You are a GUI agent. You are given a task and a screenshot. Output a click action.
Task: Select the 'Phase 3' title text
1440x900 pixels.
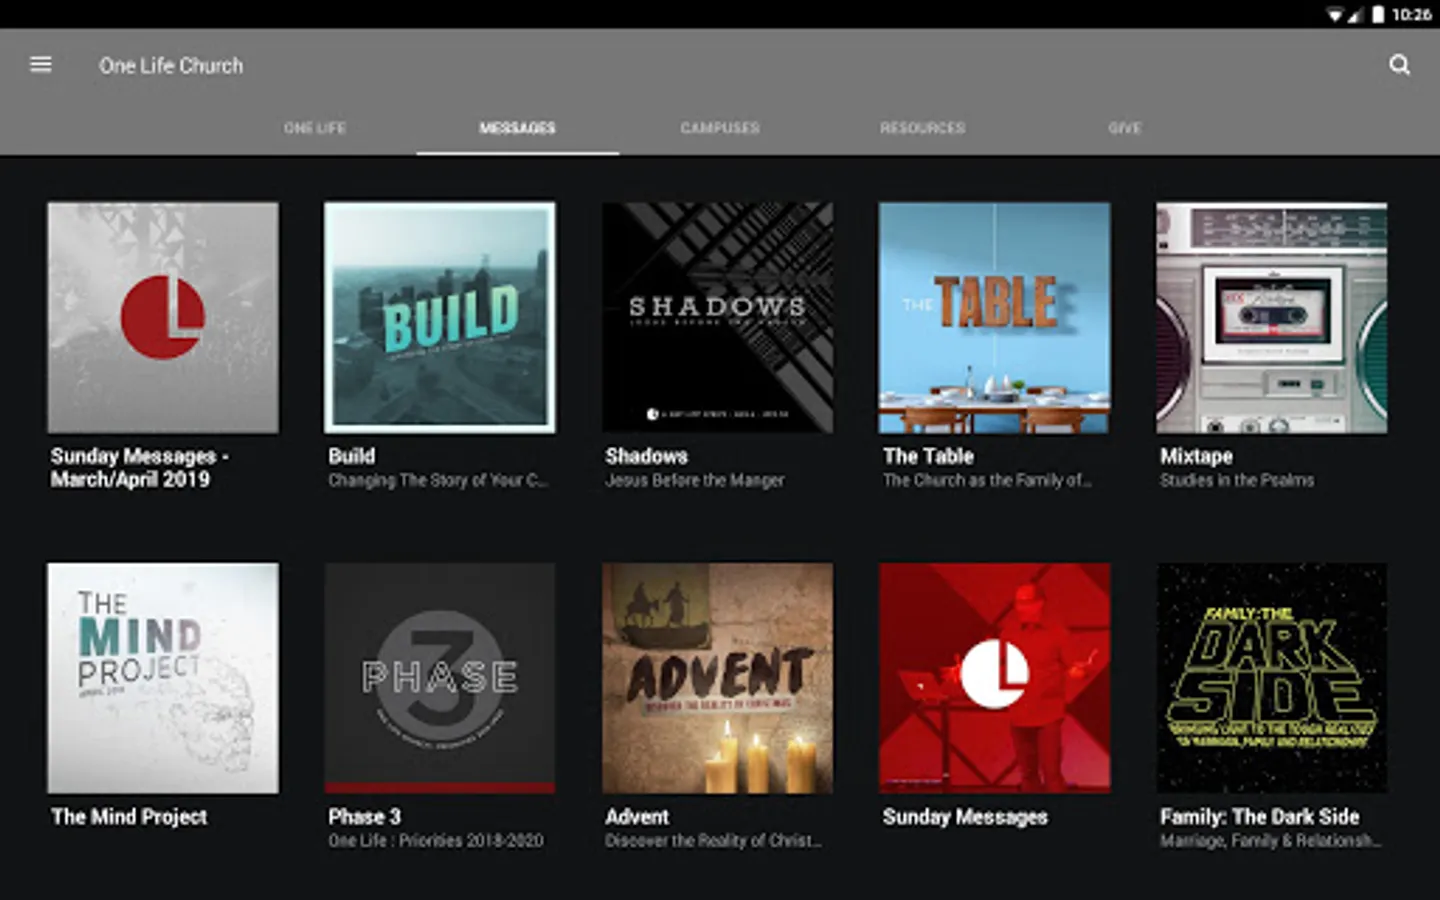365,817
